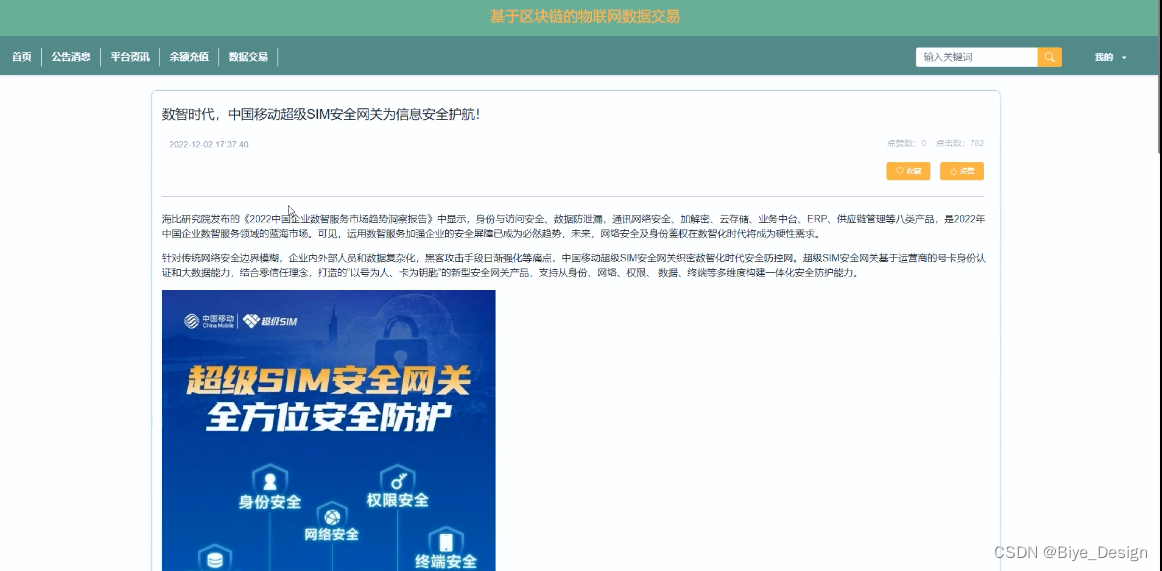1162x571 pixels.
Task: Open the 平台资讯 menu item
Action: (x=130, y=57)
